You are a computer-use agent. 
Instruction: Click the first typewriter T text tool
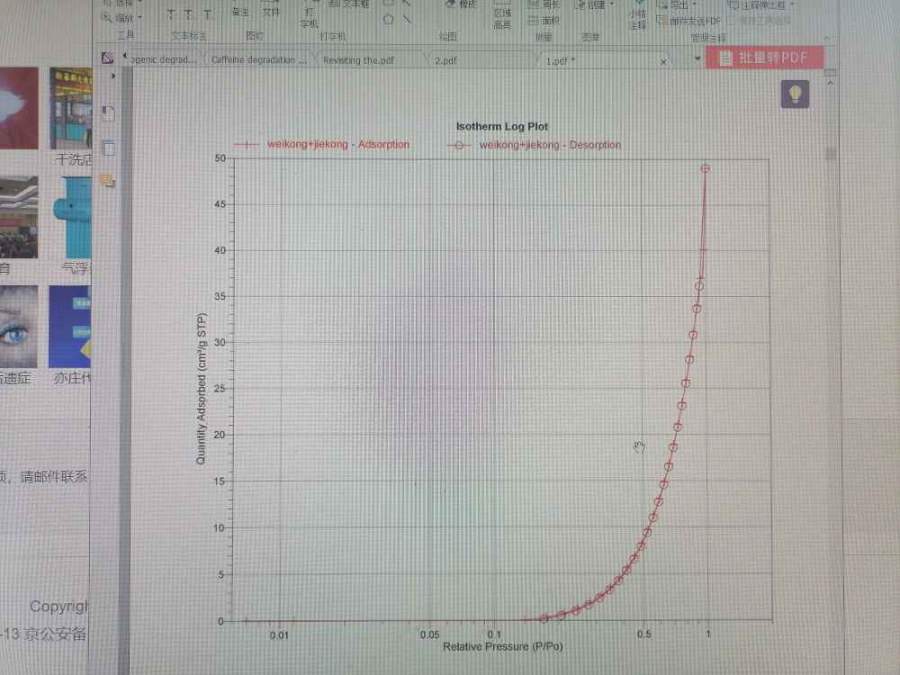coord(170,15)
